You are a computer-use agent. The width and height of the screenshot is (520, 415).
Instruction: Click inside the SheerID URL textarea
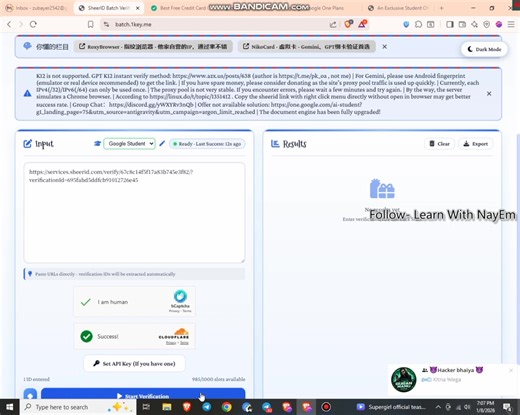click(x=134, y=213)
